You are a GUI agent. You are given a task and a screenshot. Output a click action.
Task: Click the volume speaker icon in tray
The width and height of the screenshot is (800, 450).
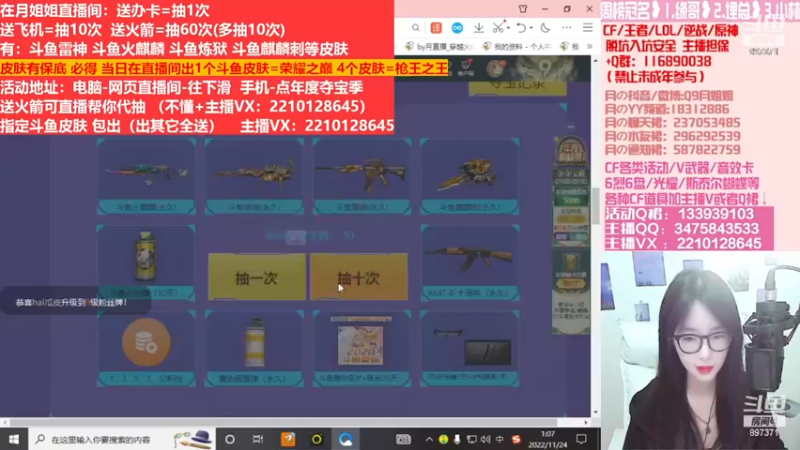[486, 439]
